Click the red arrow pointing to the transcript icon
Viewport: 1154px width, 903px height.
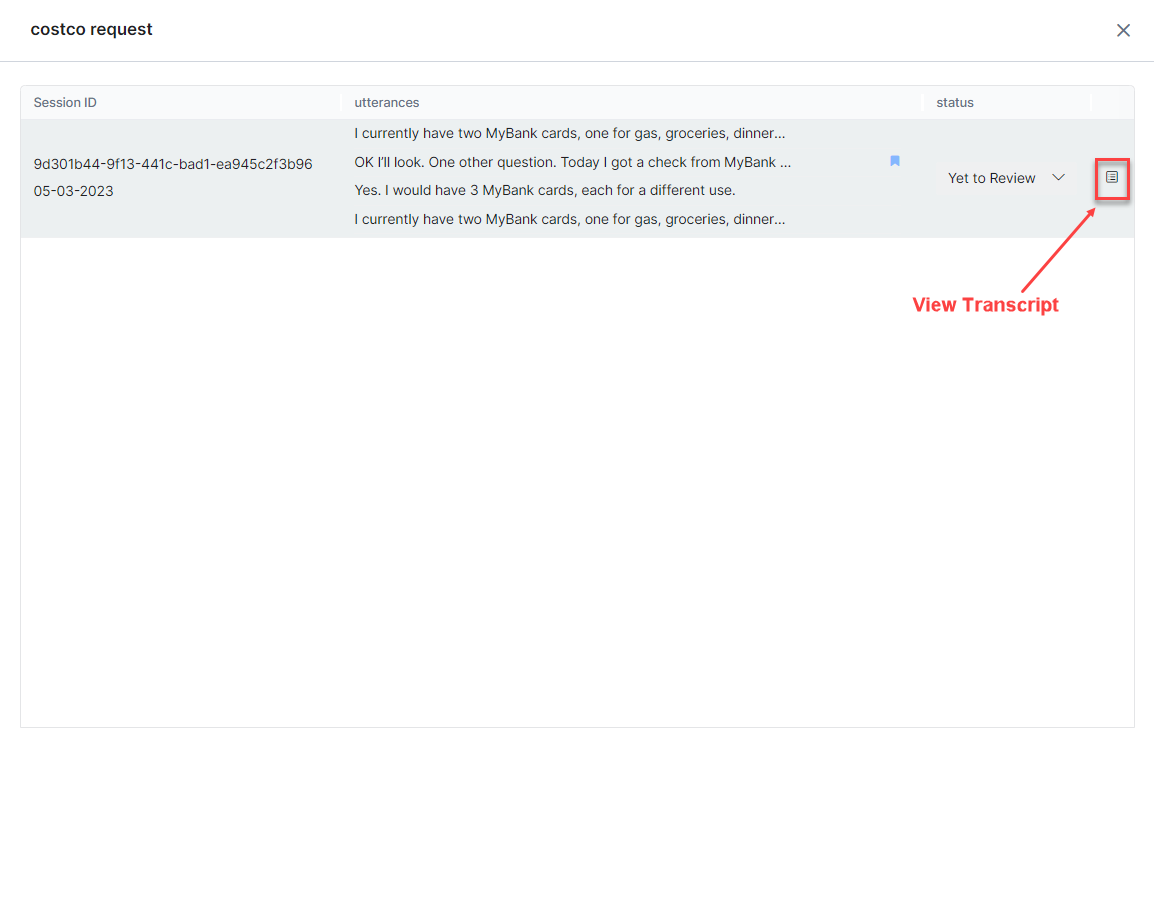click(x=1059, y=248)
